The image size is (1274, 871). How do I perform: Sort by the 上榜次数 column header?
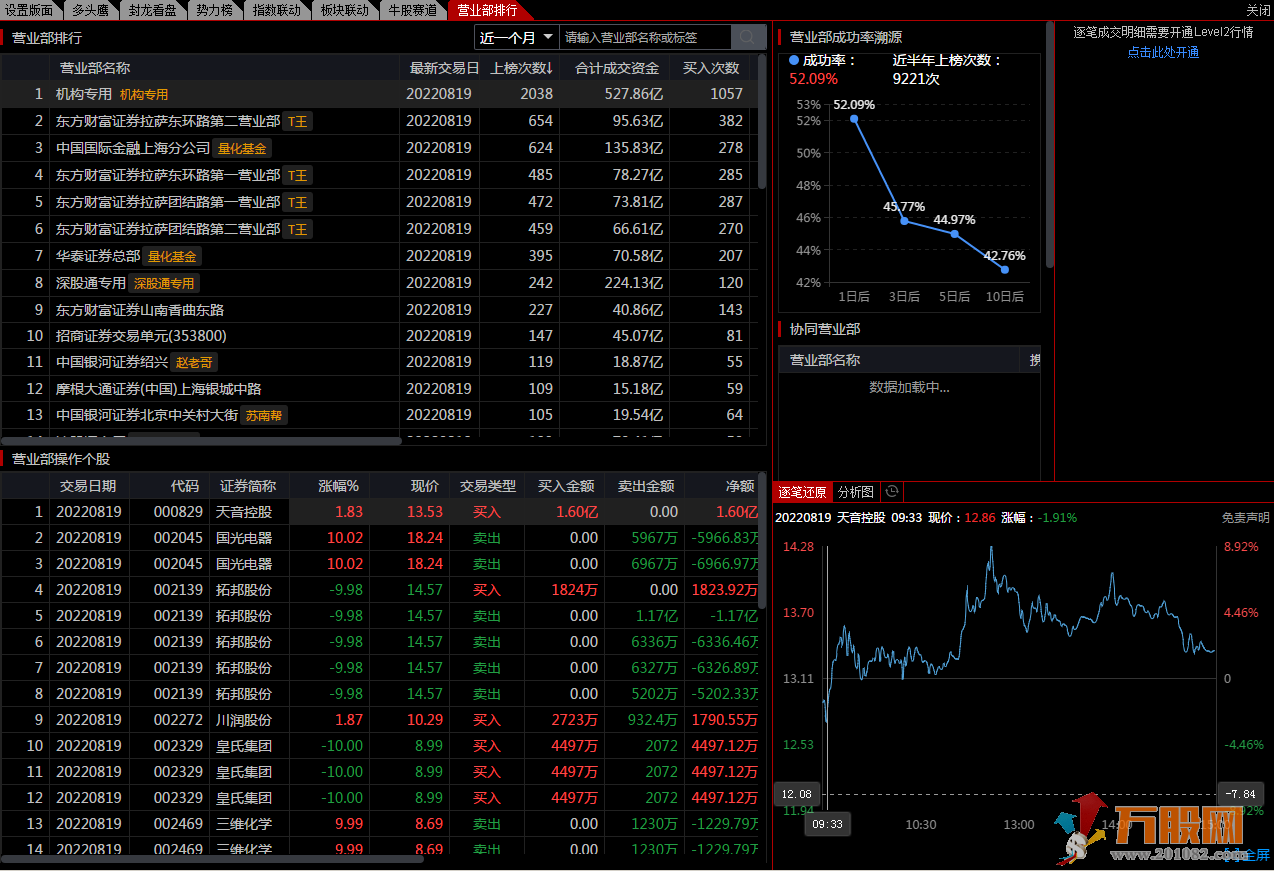pos(521,68)
